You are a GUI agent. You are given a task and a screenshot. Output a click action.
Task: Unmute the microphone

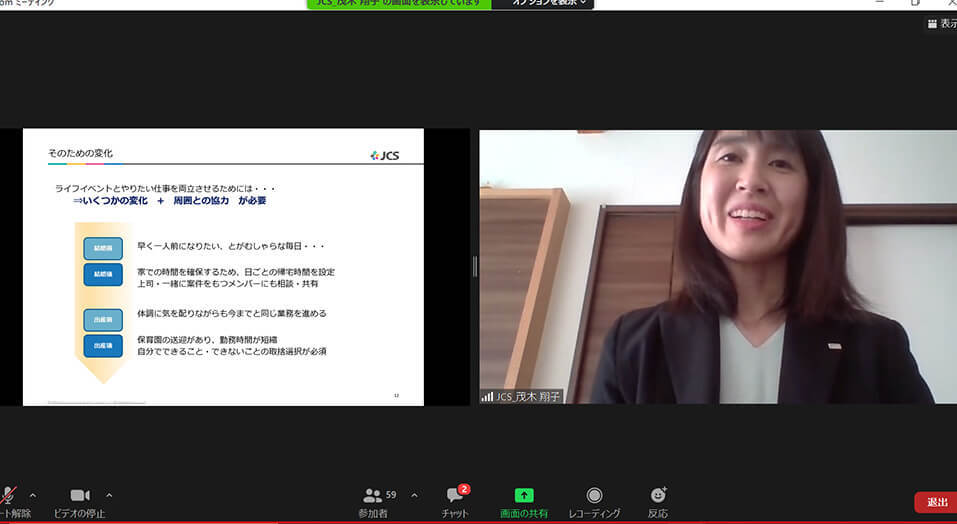click(x=9, y=496)
